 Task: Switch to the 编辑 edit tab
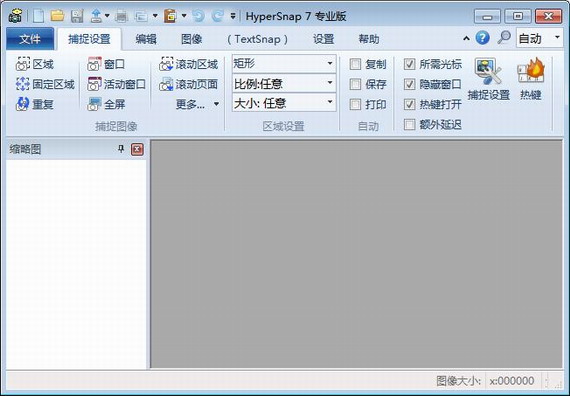coord(146,39)
